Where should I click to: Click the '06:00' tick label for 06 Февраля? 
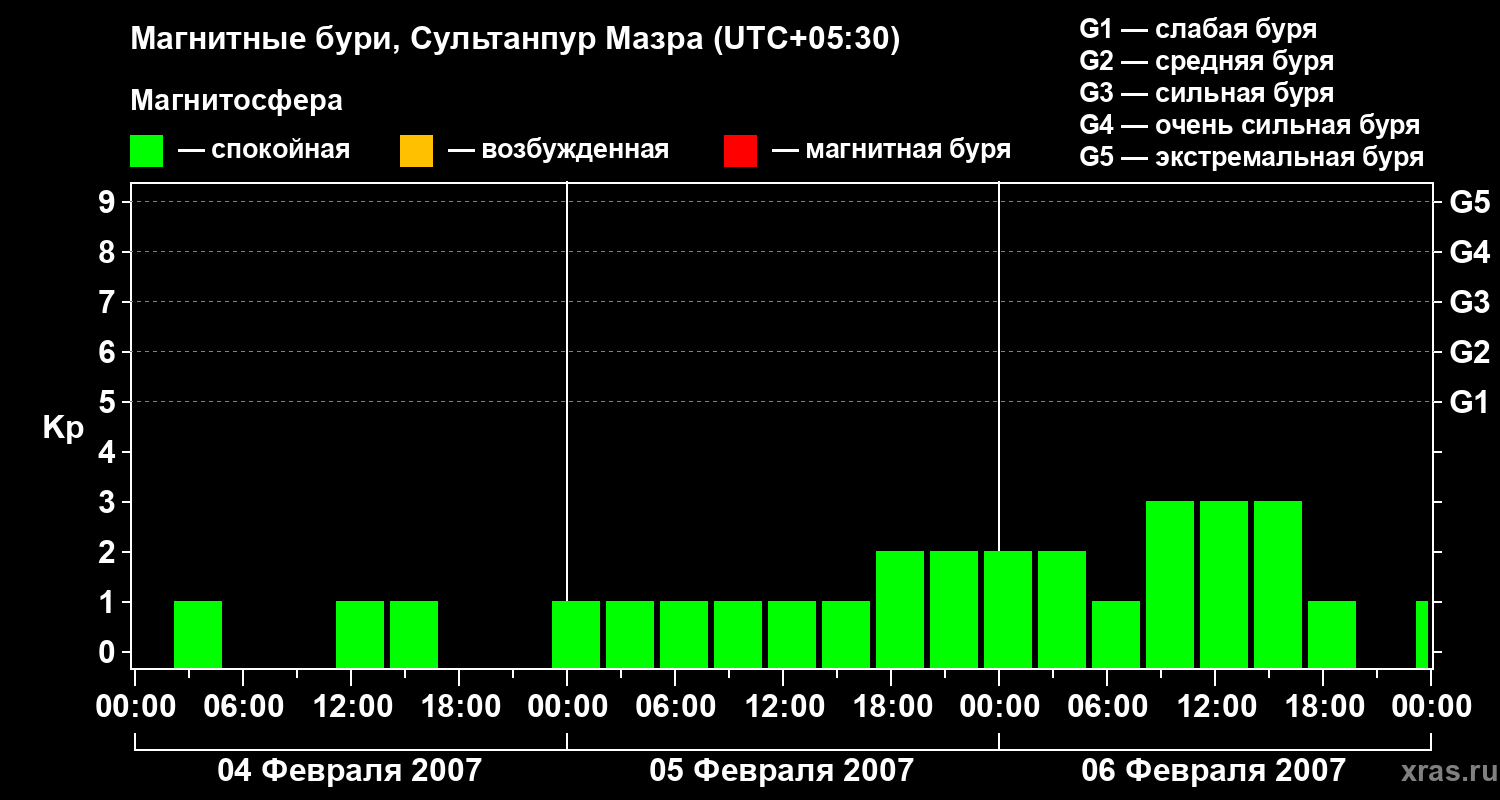coord(1107,707)
